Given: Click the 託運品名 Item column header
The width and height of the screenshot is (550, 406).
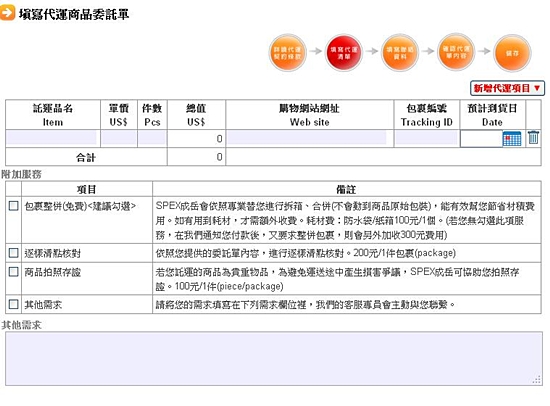Looking at the screenshot, I should tap(53, 115).
